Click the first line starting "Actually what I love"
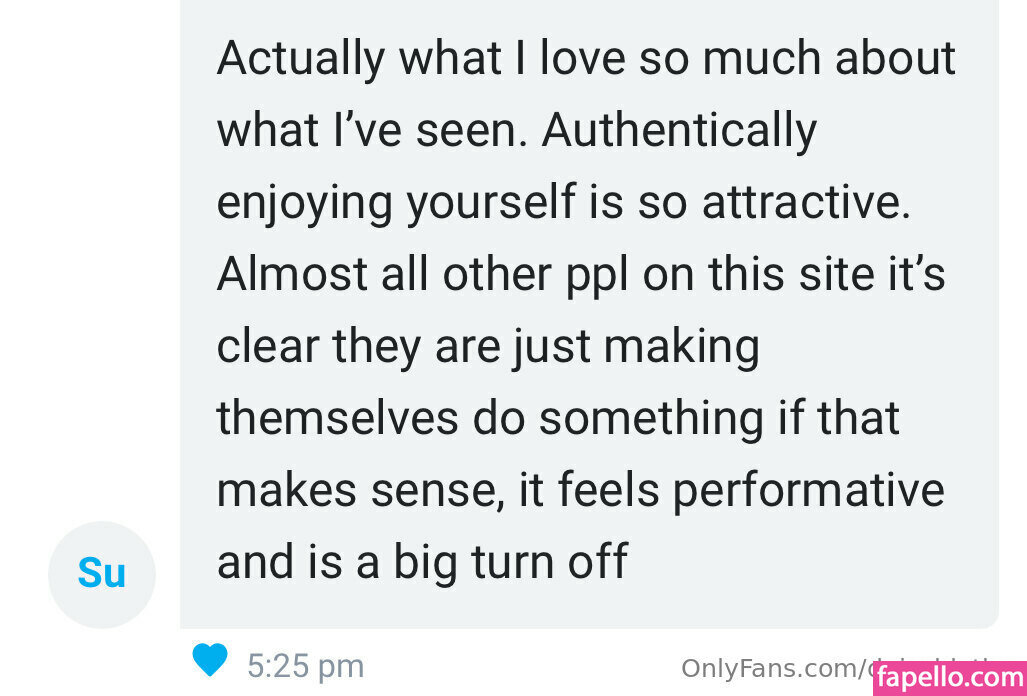The width and height of the screenshot is (1027, 696). 586,59
